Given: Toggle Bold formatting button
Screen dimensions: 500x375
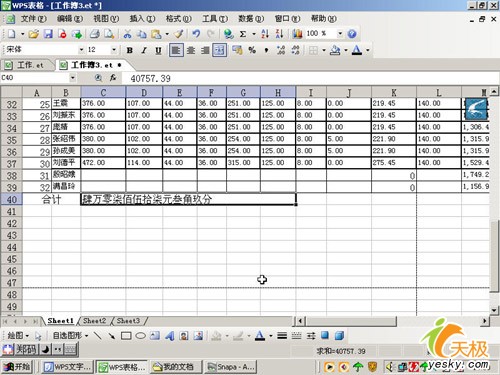Looking at the screenshot, I should pyautogui.click(x=130, y=50).
